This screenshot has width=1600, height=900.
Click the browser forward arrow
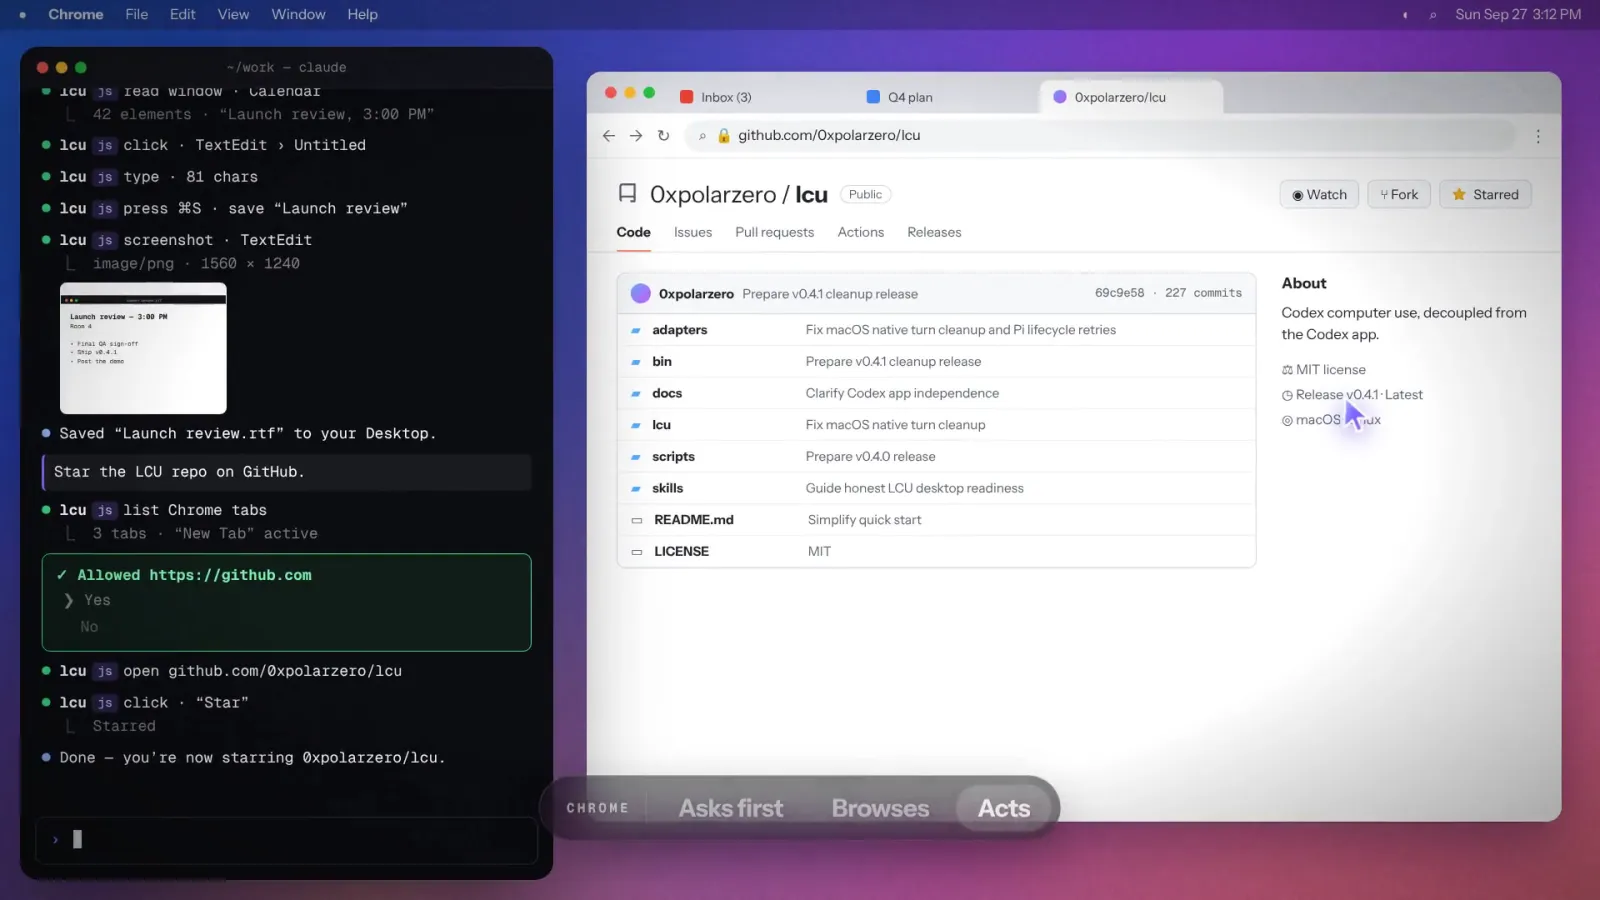pos(636,136)
